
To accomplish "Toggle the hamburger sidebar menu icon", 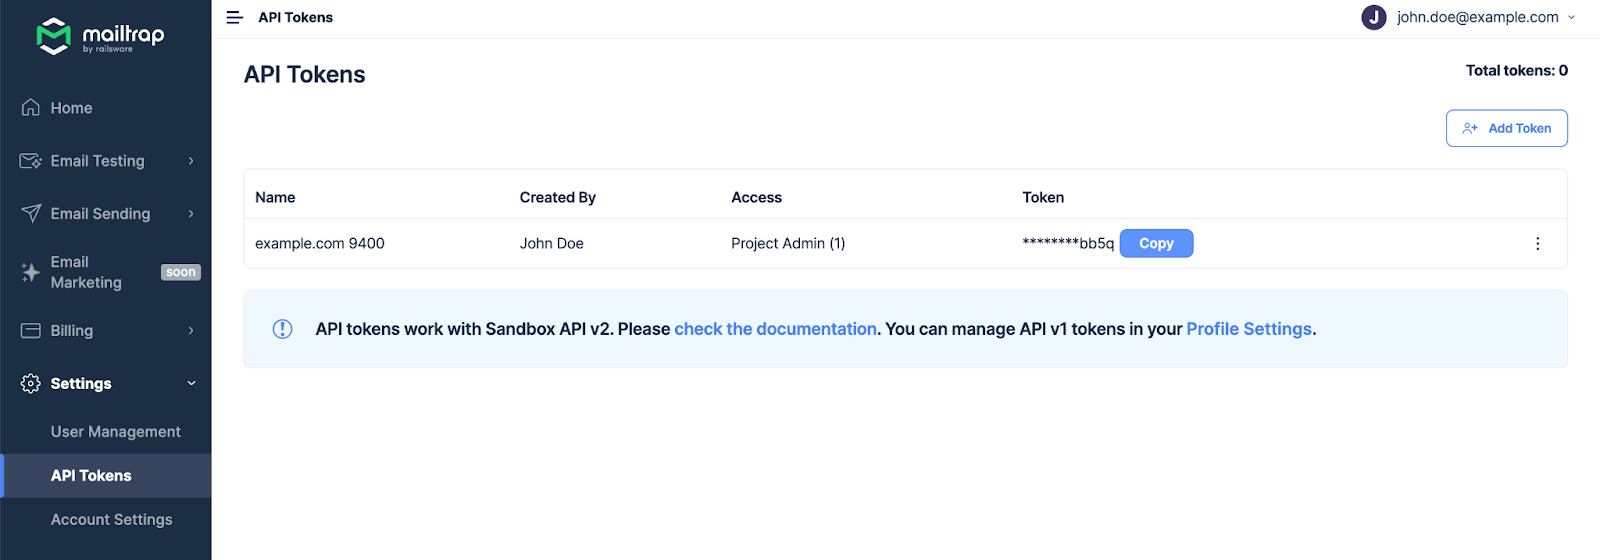I will 235,17.
